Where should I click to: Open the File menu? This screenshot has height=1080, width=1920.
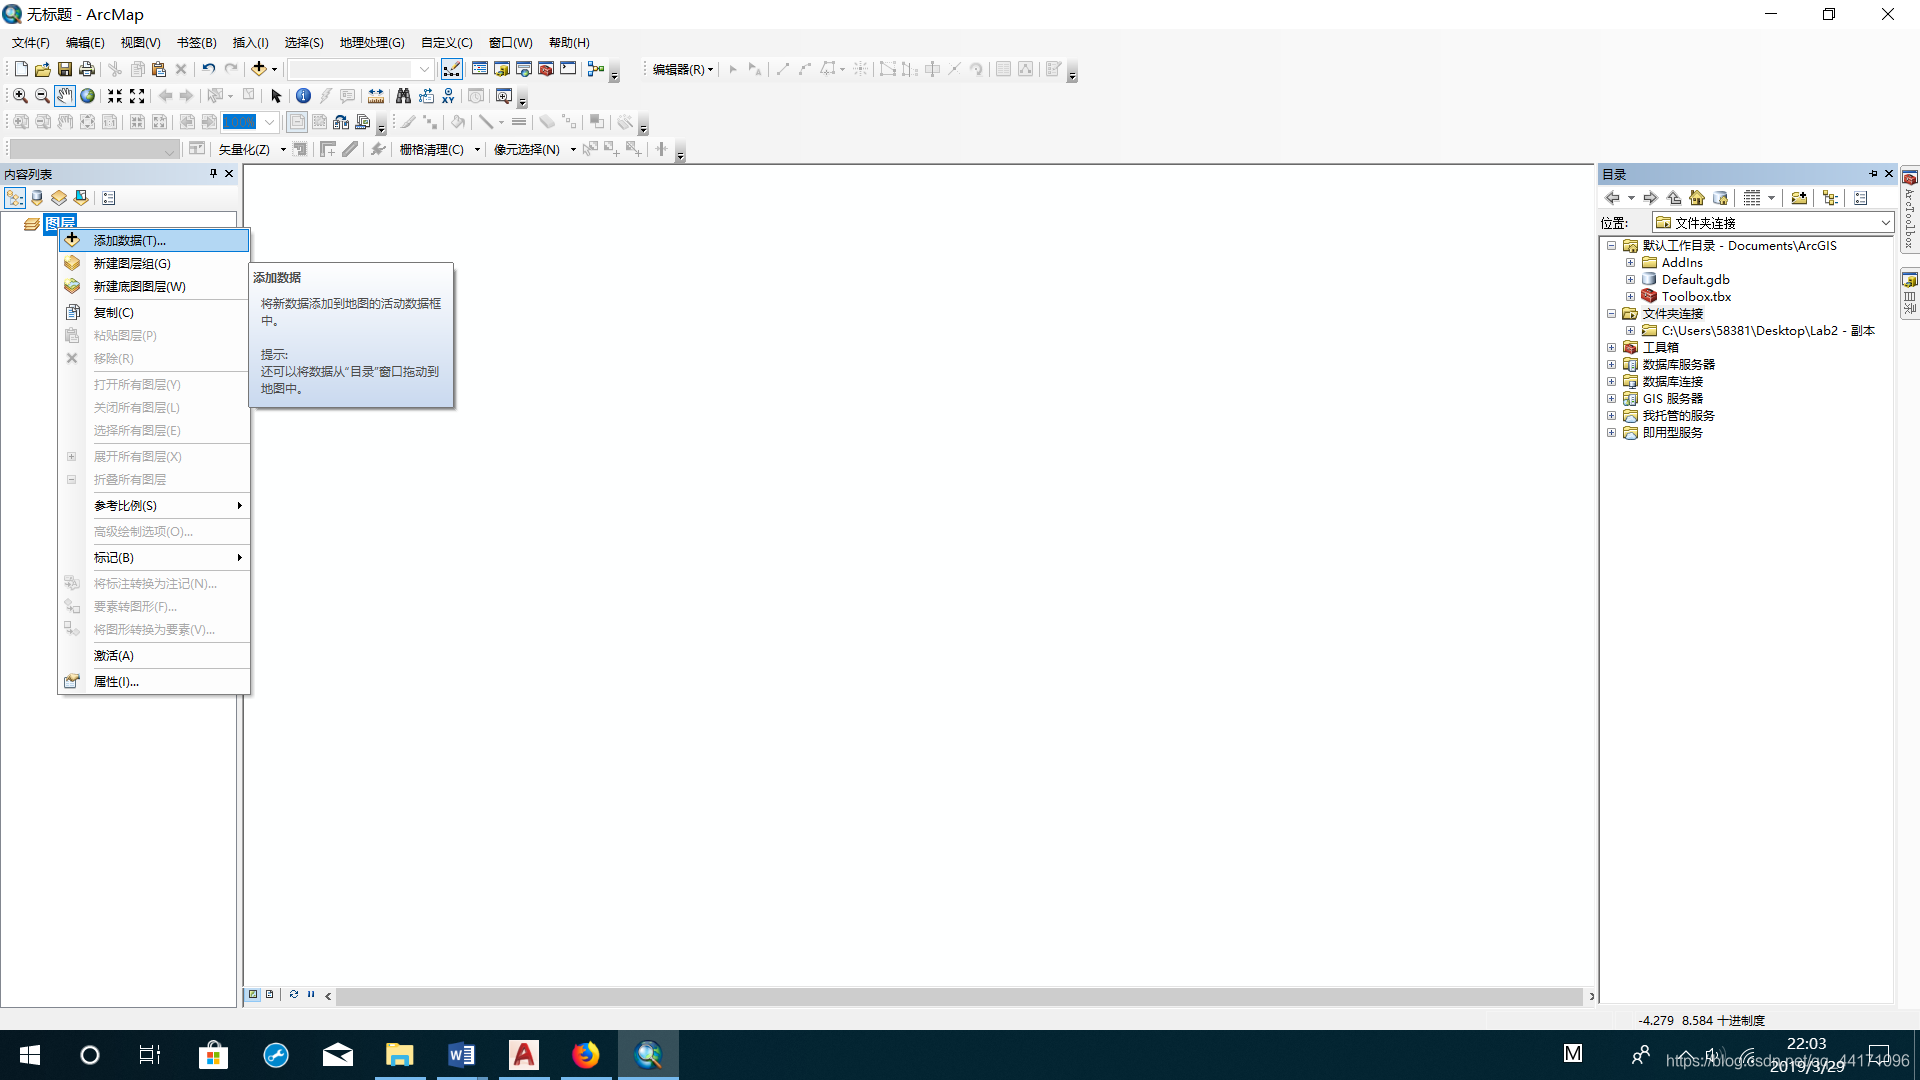(x=30, y=43)
